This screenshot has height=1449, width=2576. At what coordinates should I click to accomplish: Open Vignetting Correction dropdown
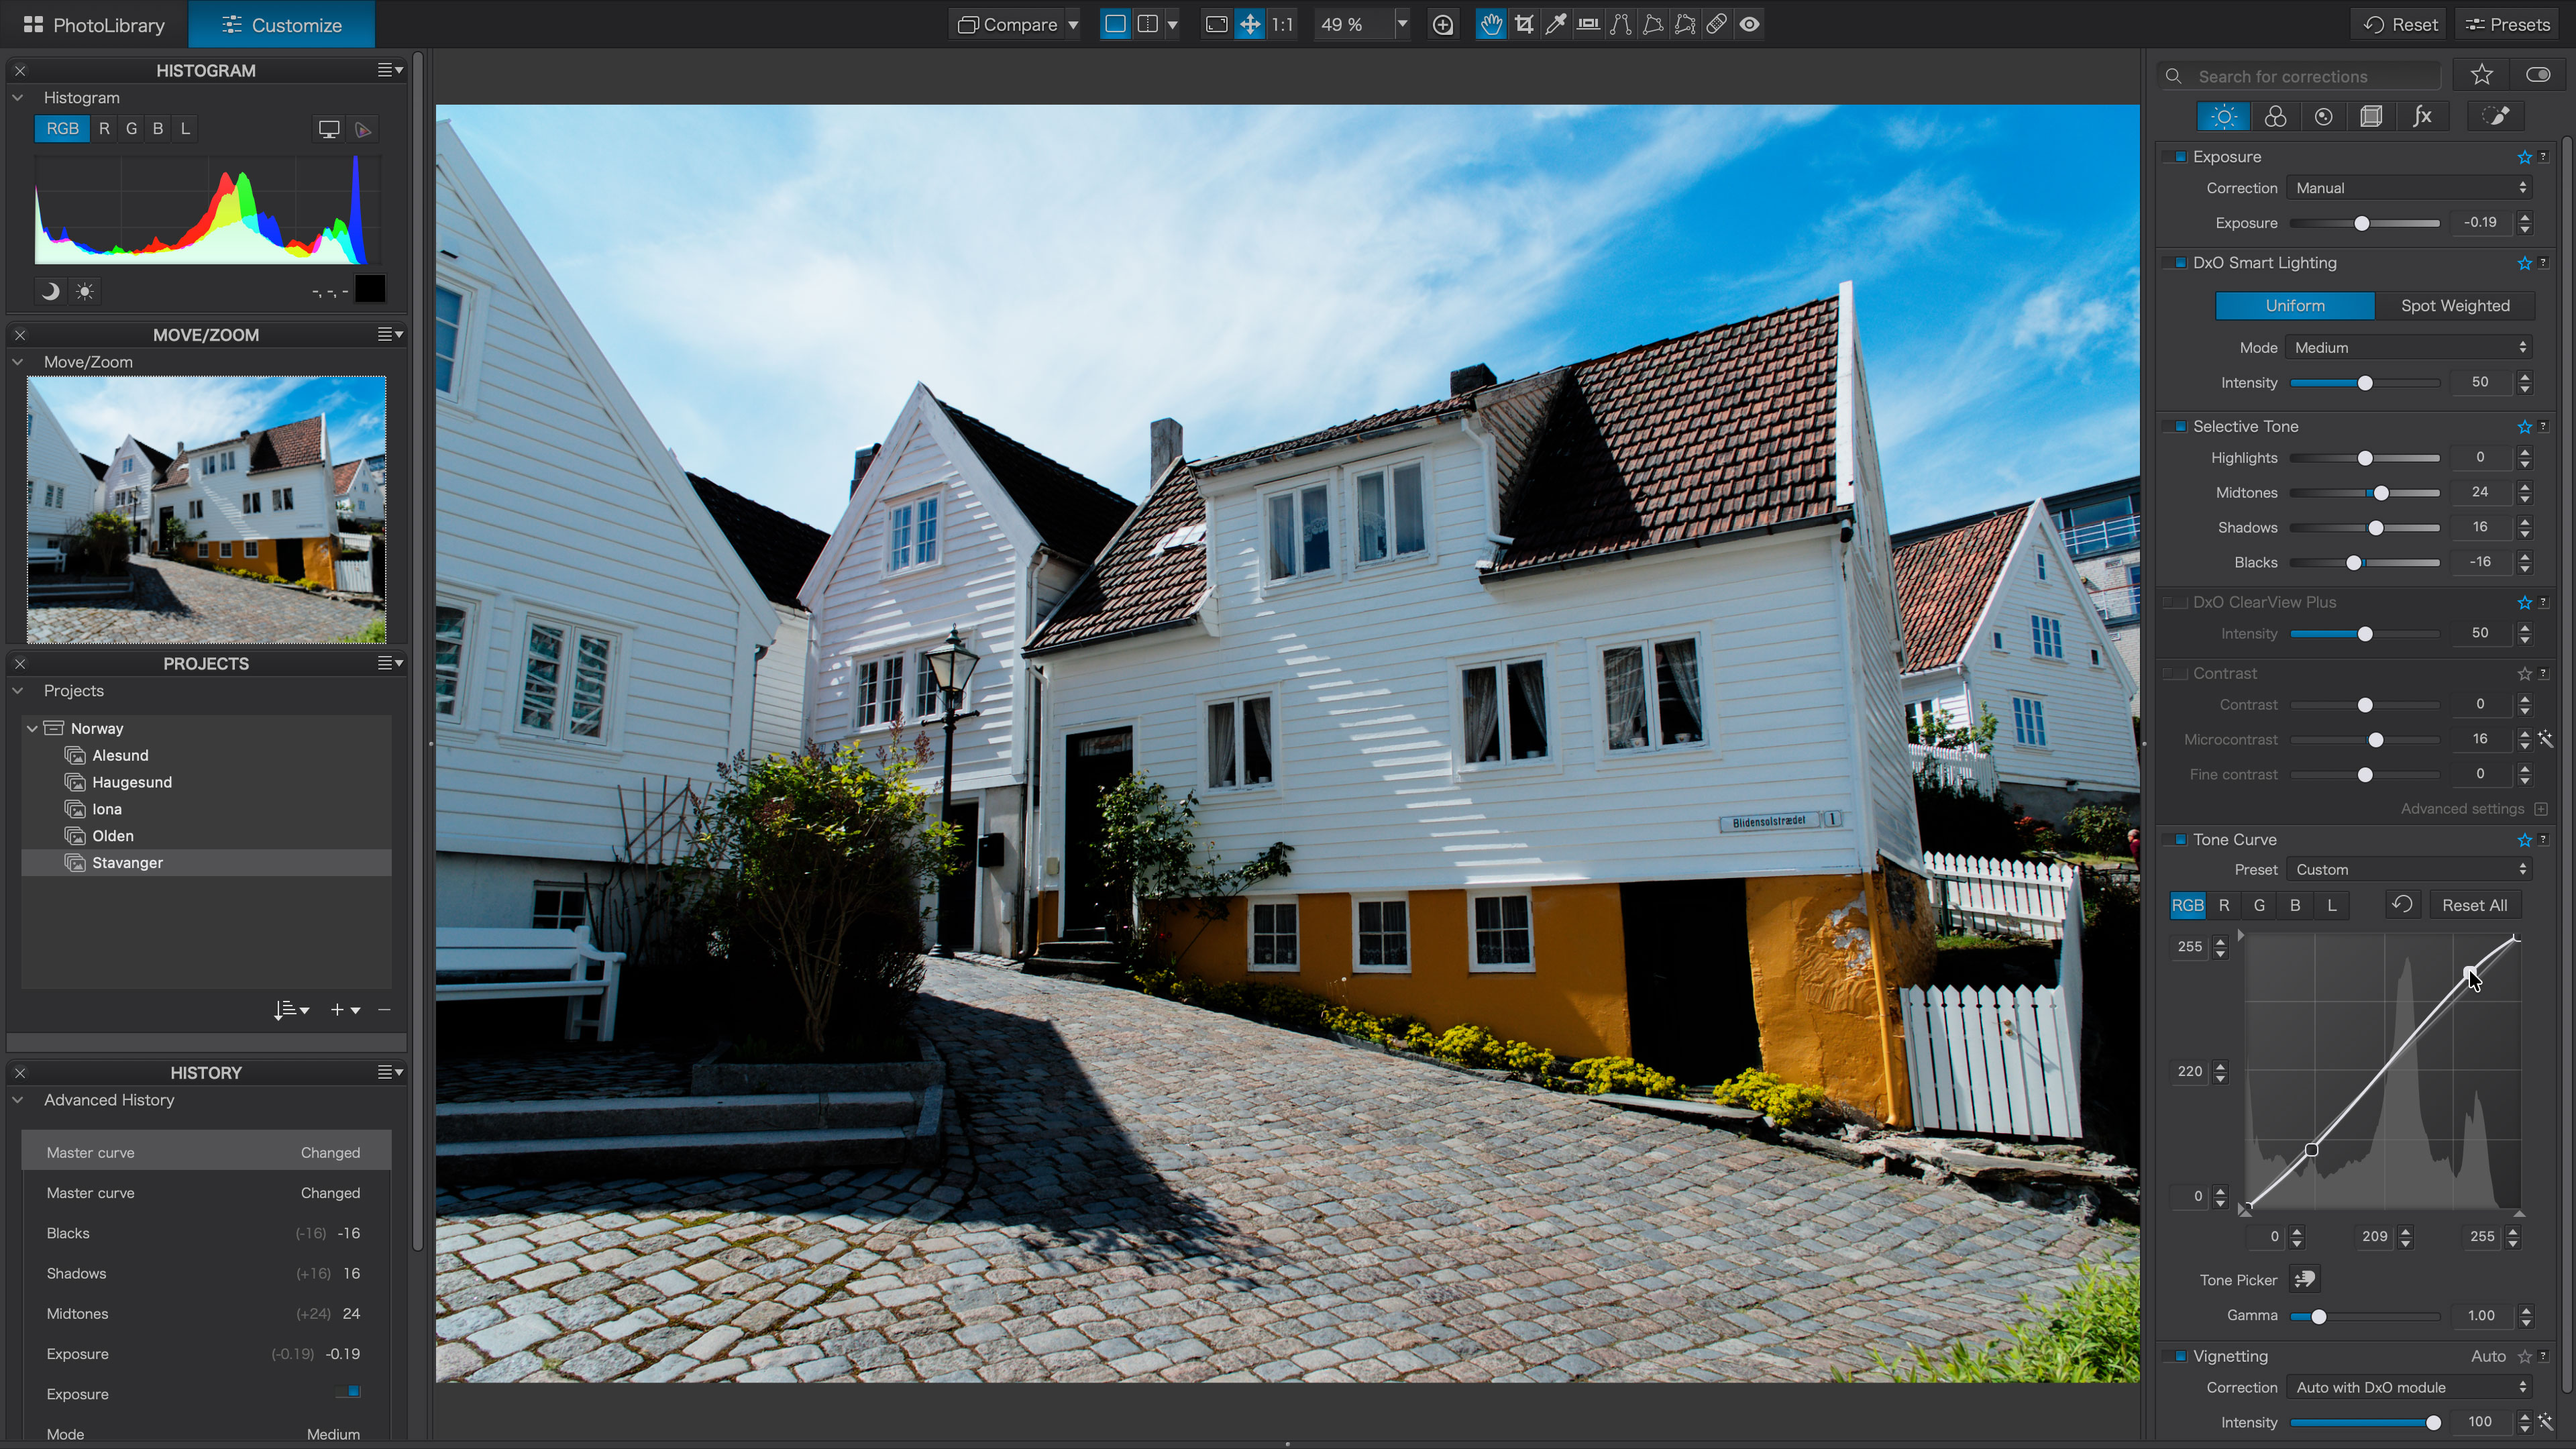[x=2410, y=1387]
